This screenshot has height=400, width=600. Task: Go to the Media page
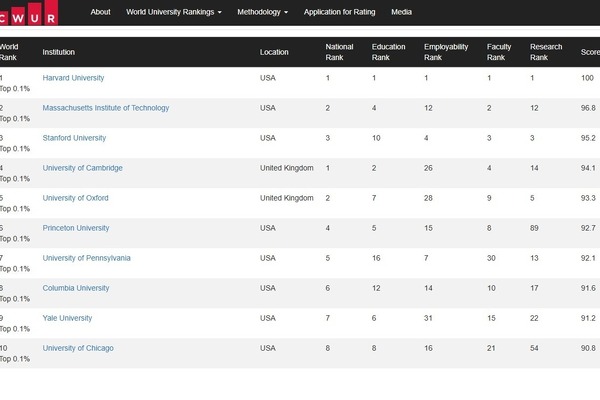[401, 12]
